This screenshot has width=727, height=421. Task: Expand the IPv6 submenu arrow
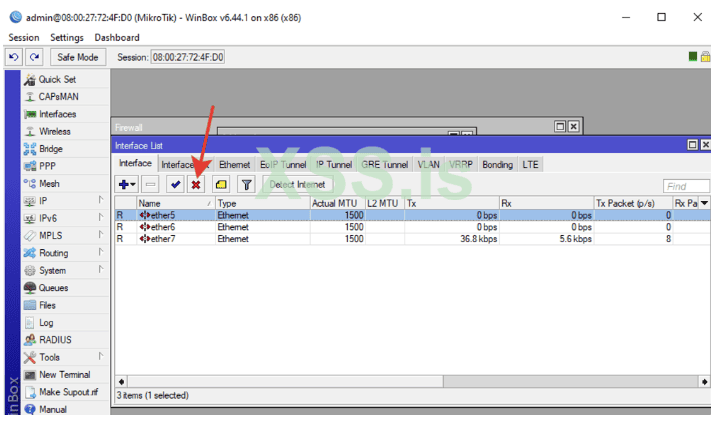(x=101, y=217)
